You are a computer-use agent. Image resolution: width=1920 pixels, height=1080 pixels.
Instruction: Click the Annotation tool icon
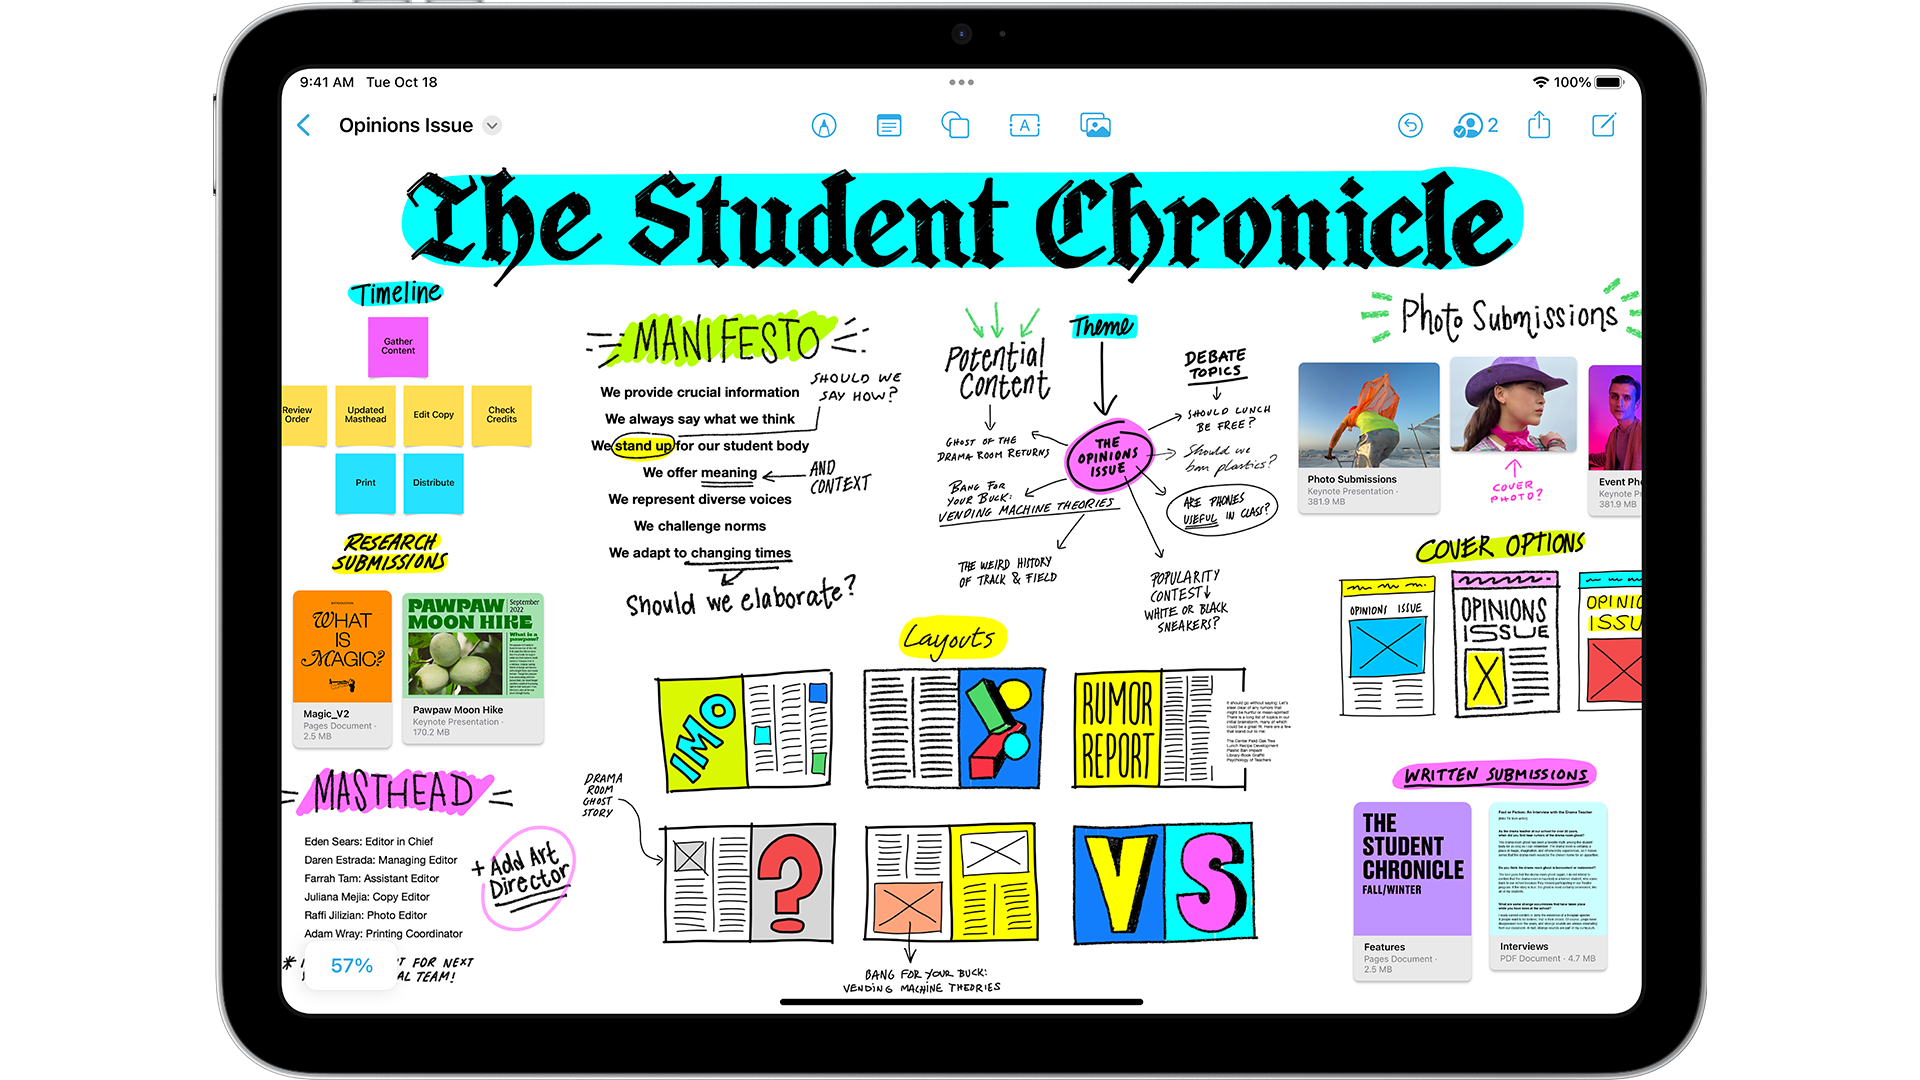point(822,125)
